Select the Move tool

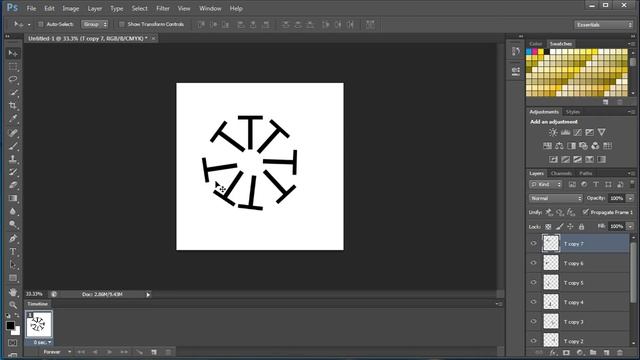(13, 53)
